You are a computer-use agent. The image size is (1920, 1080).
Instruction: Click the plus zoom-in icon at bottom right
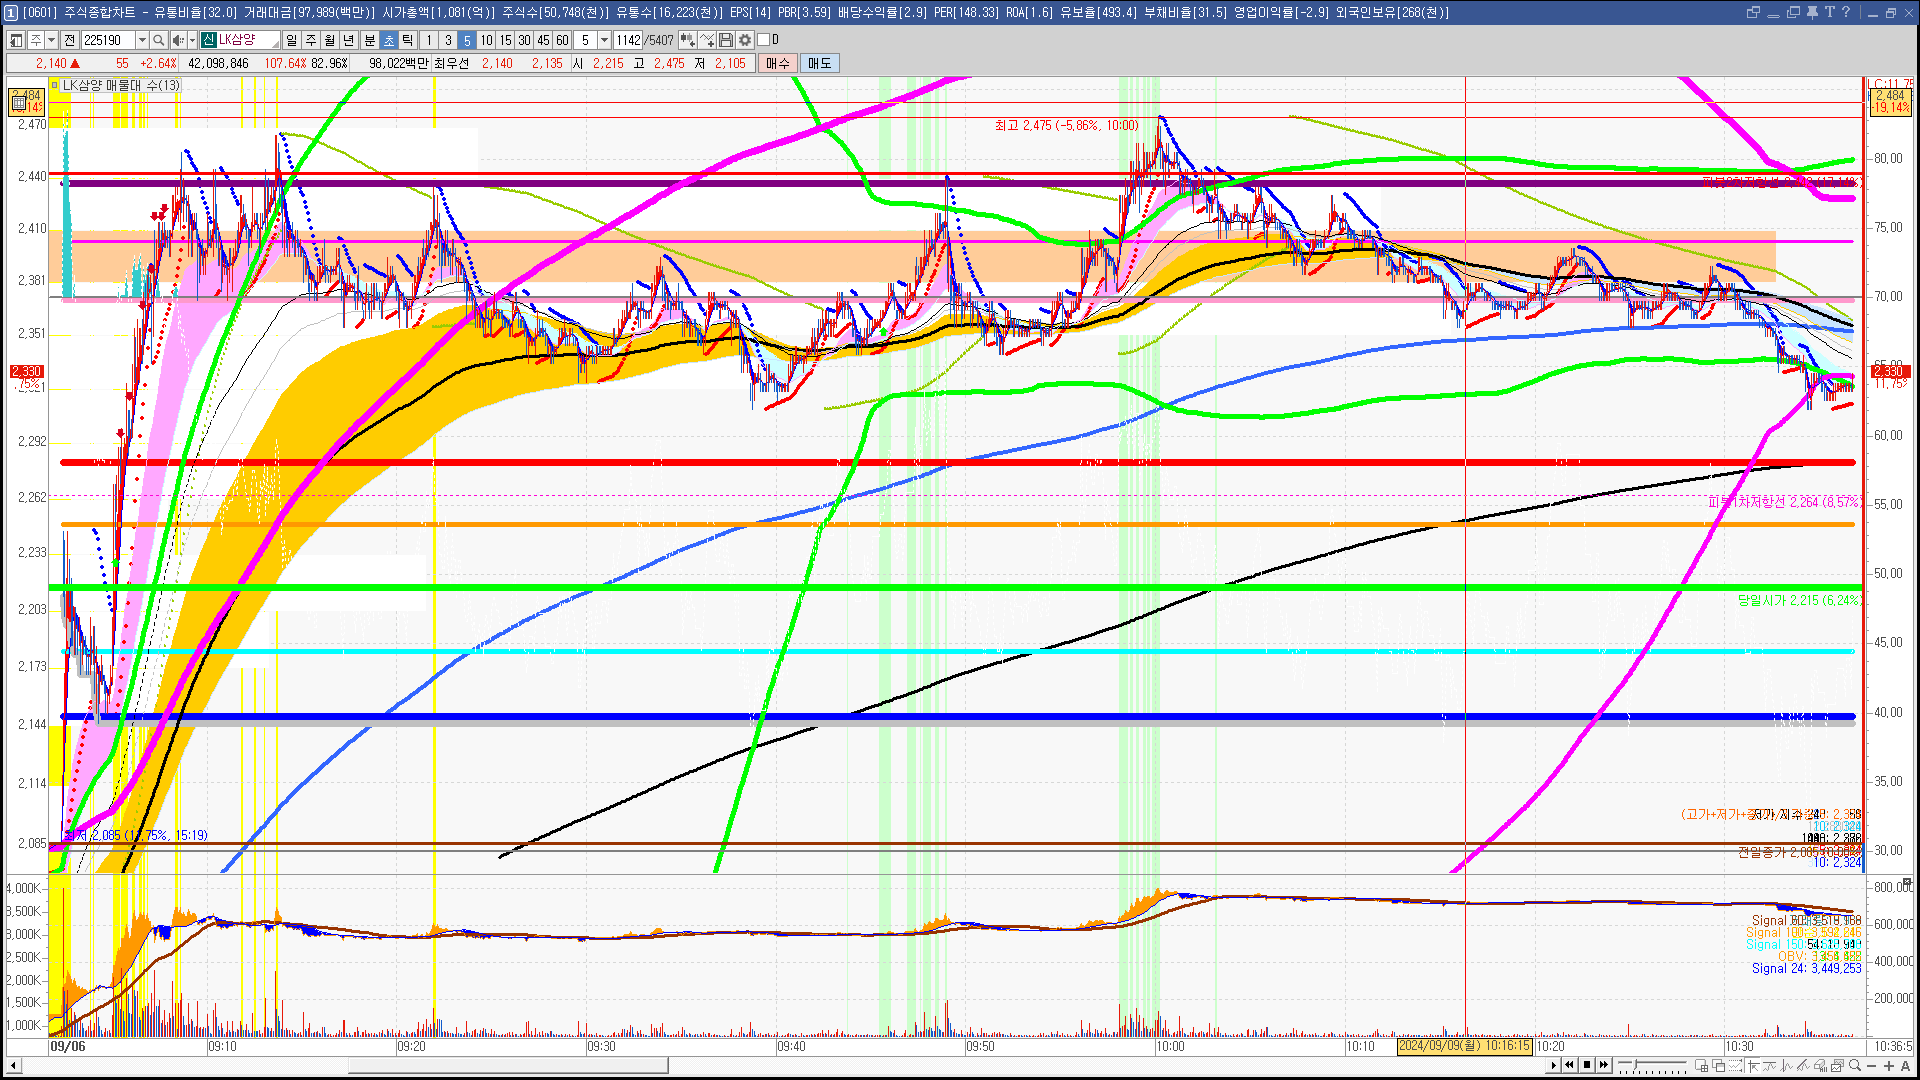[x=1888, y=1065]
